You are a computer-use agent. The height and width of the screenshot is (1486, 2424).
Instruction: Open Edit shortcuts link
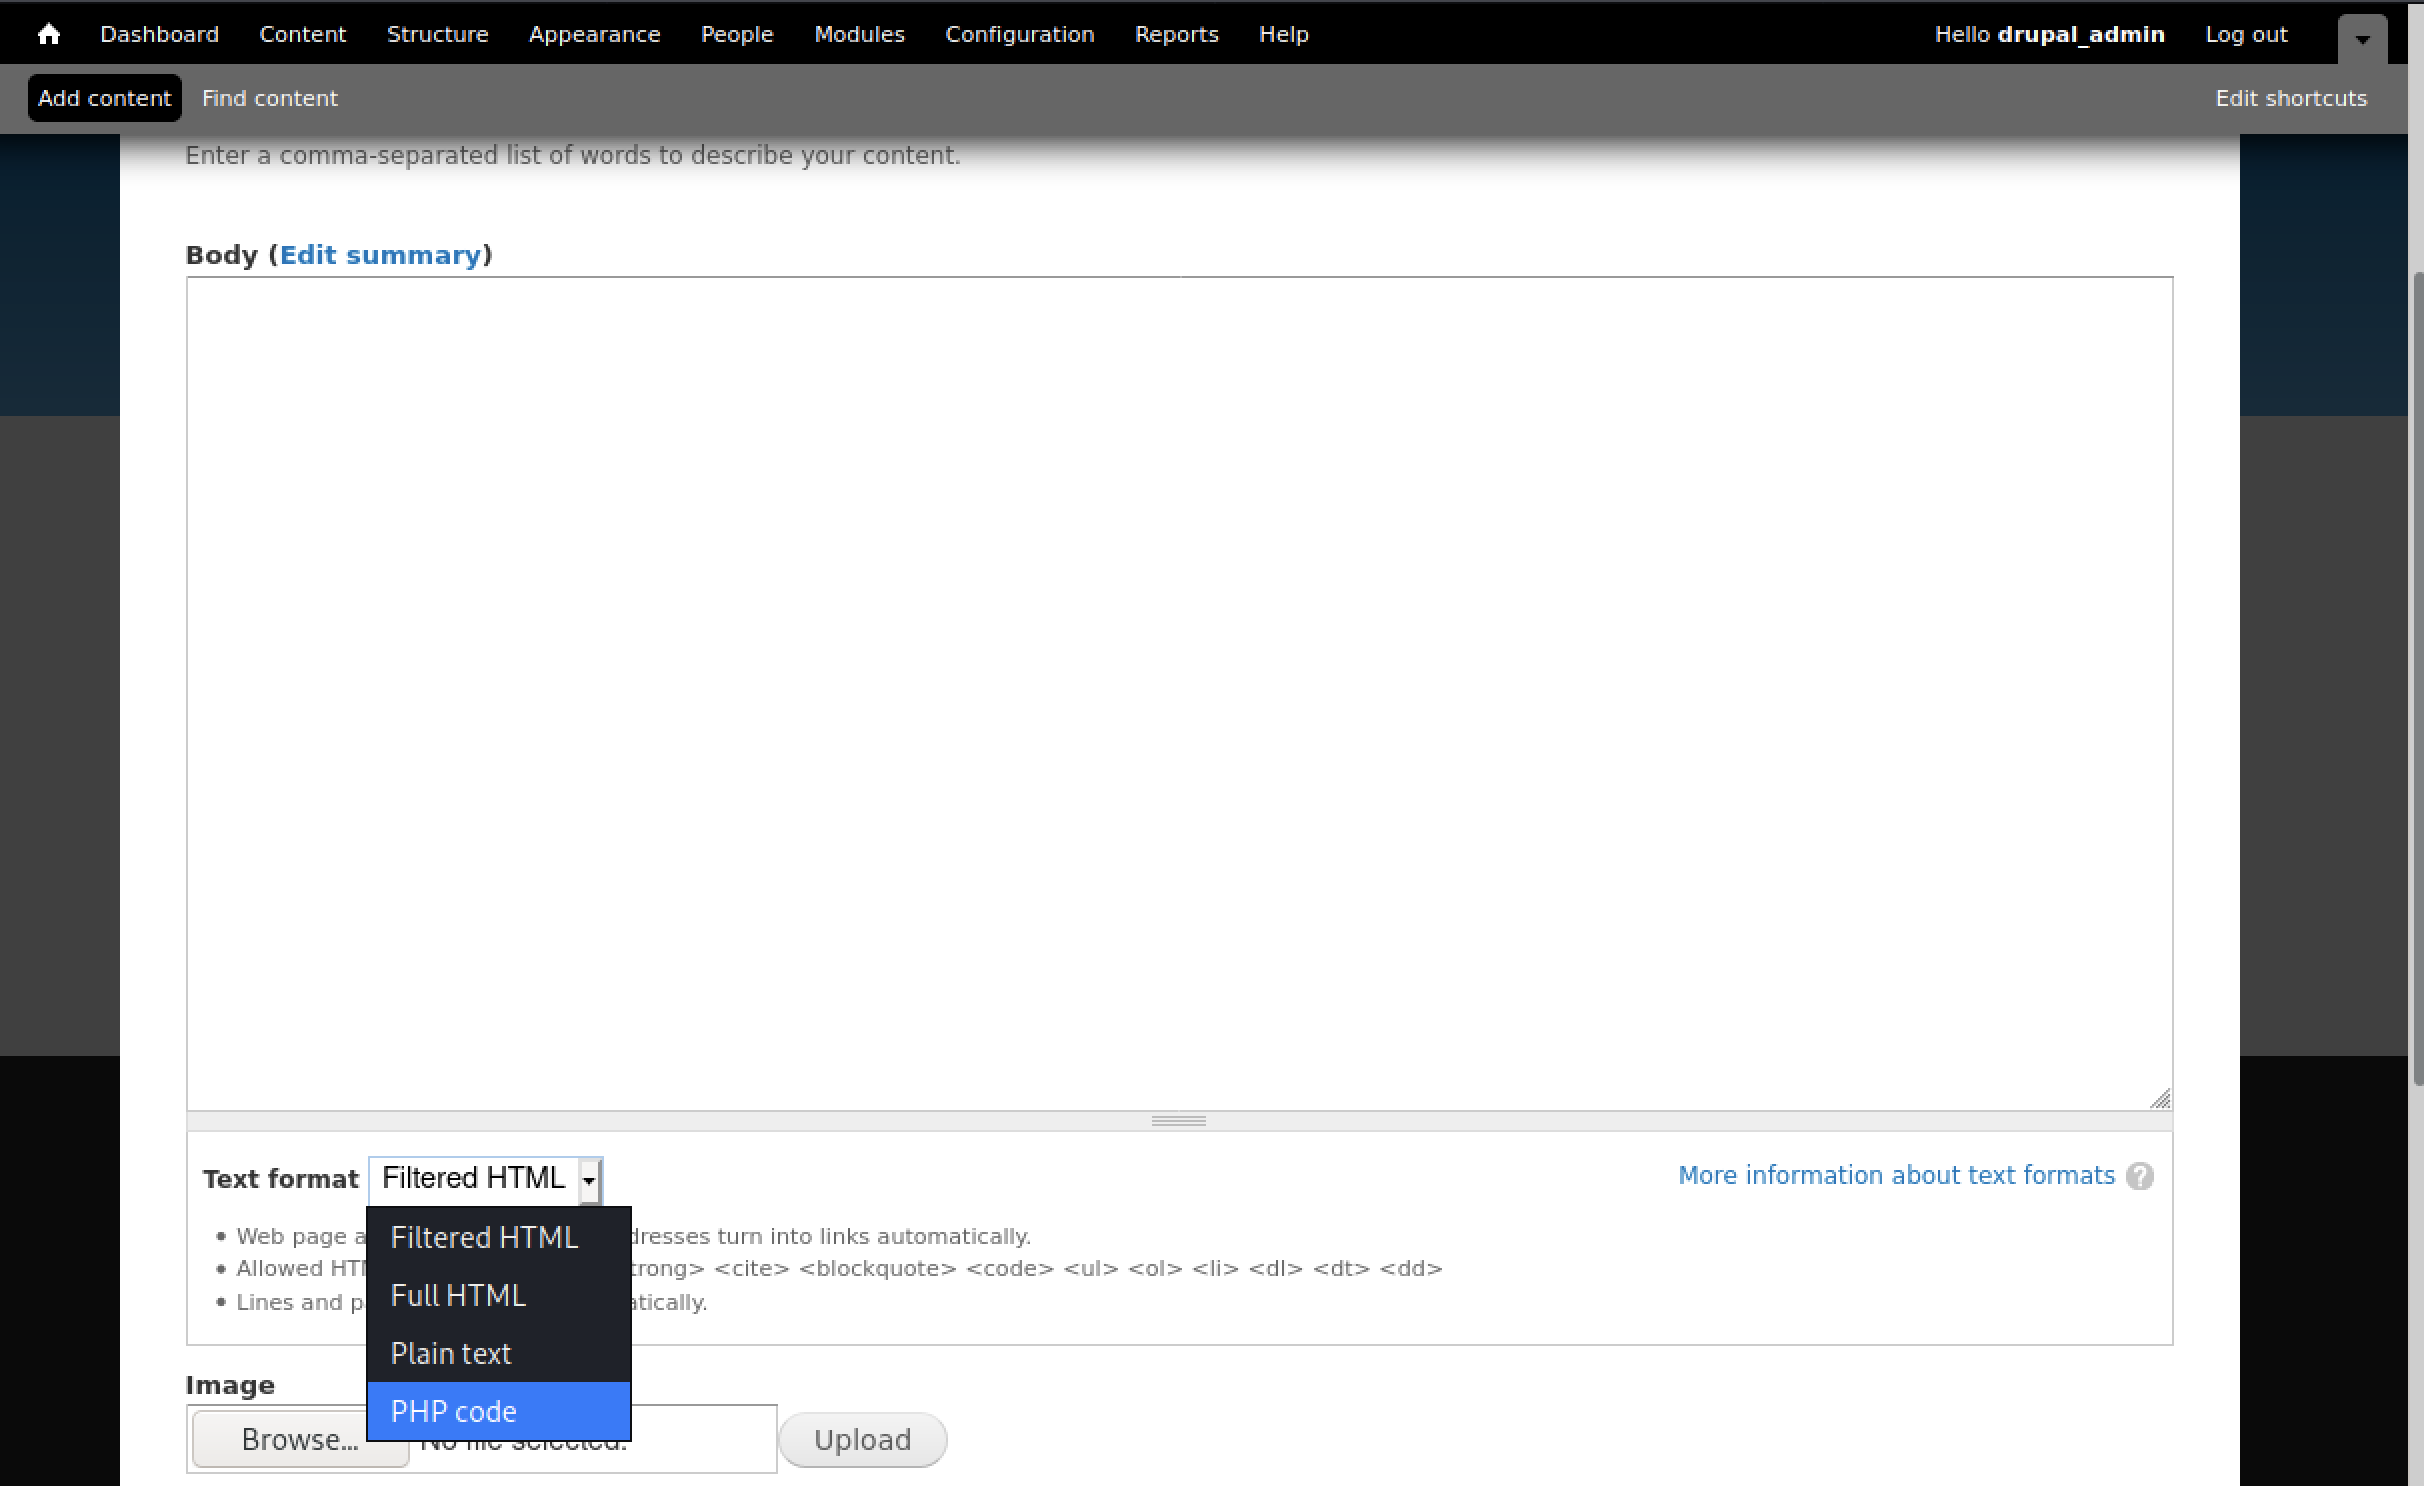click(x=2291, y=98)
